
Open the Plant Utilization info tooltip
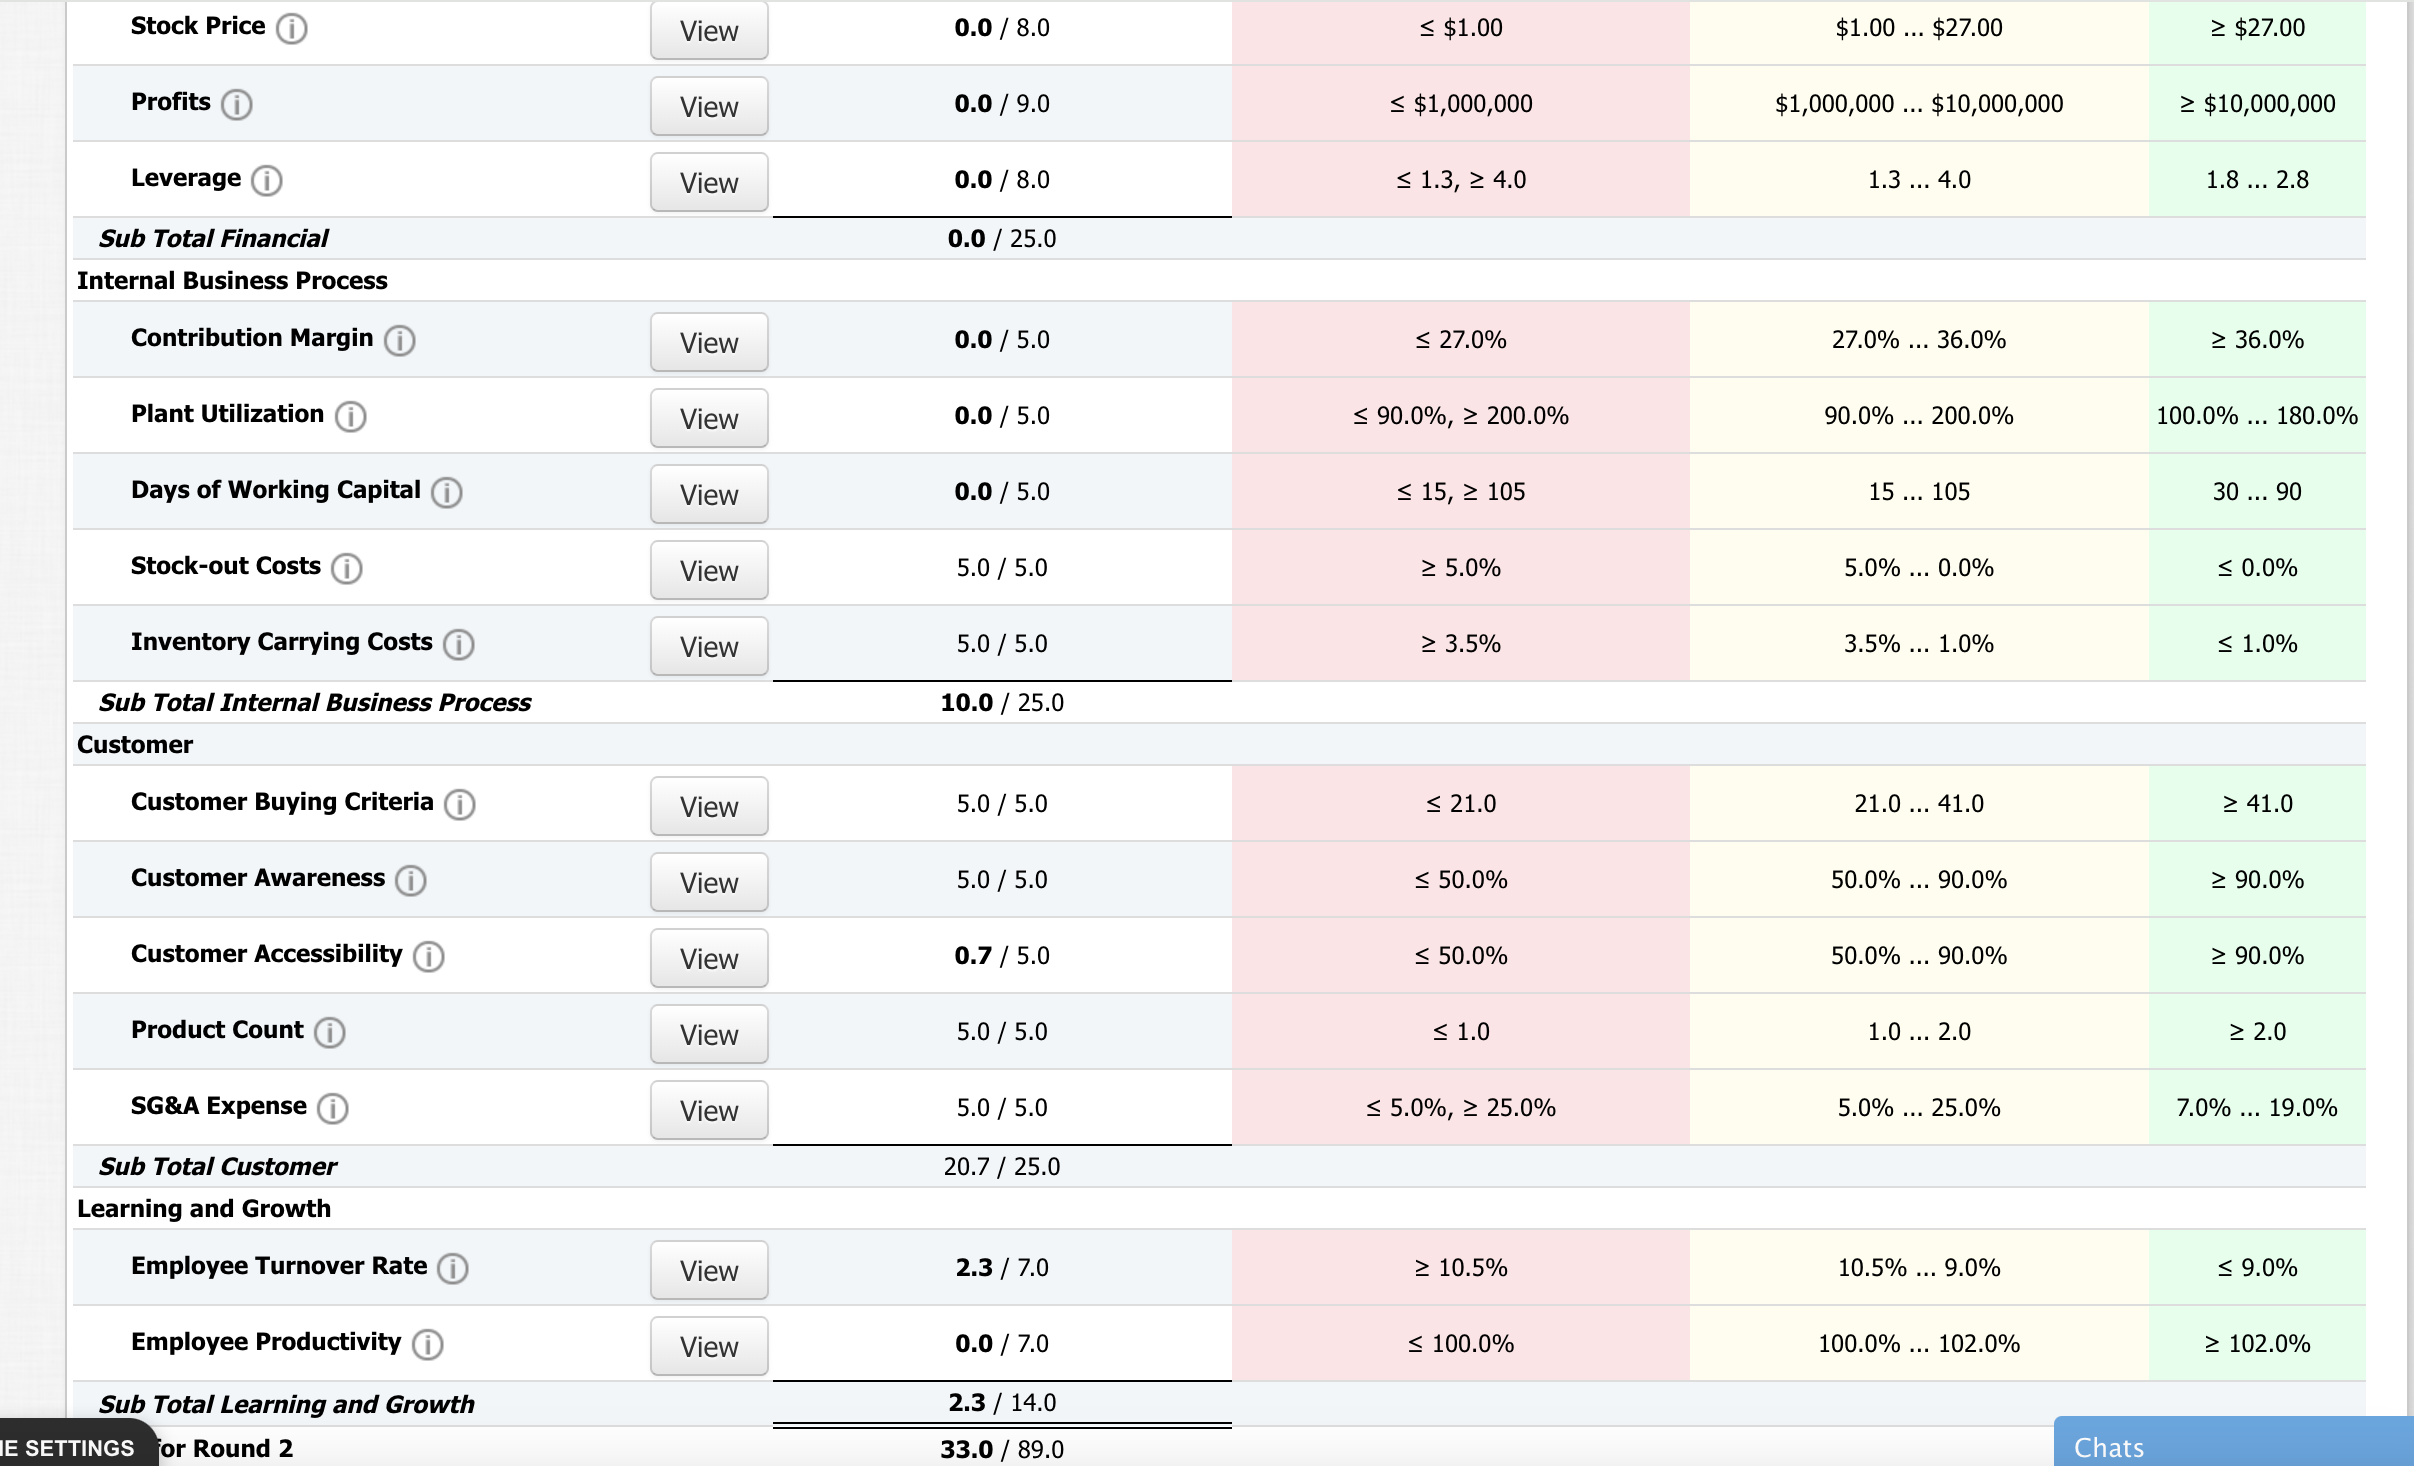pyautogui.click(x=349, y=416)
